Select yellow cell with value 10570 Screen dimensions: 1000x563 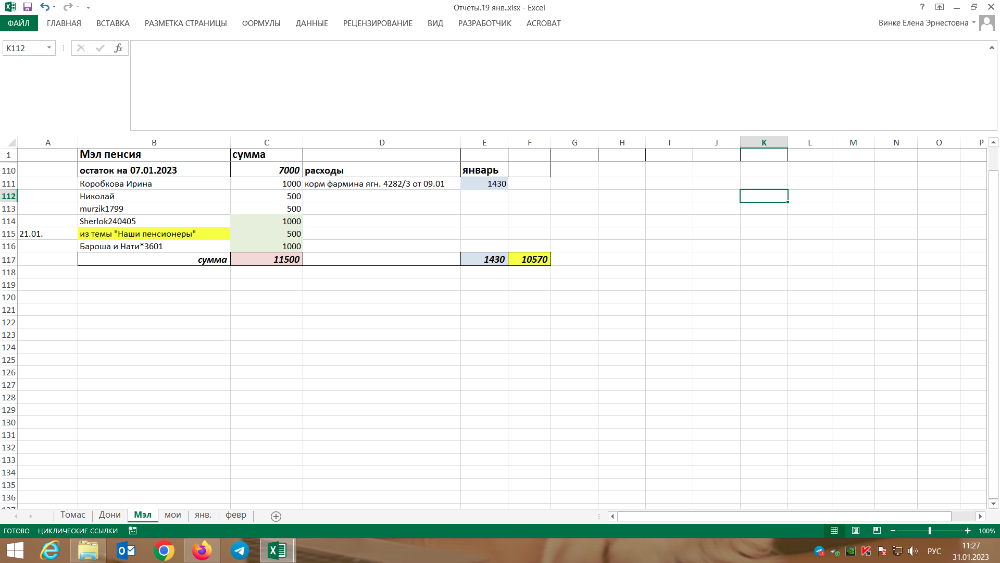tap(530, 260)
